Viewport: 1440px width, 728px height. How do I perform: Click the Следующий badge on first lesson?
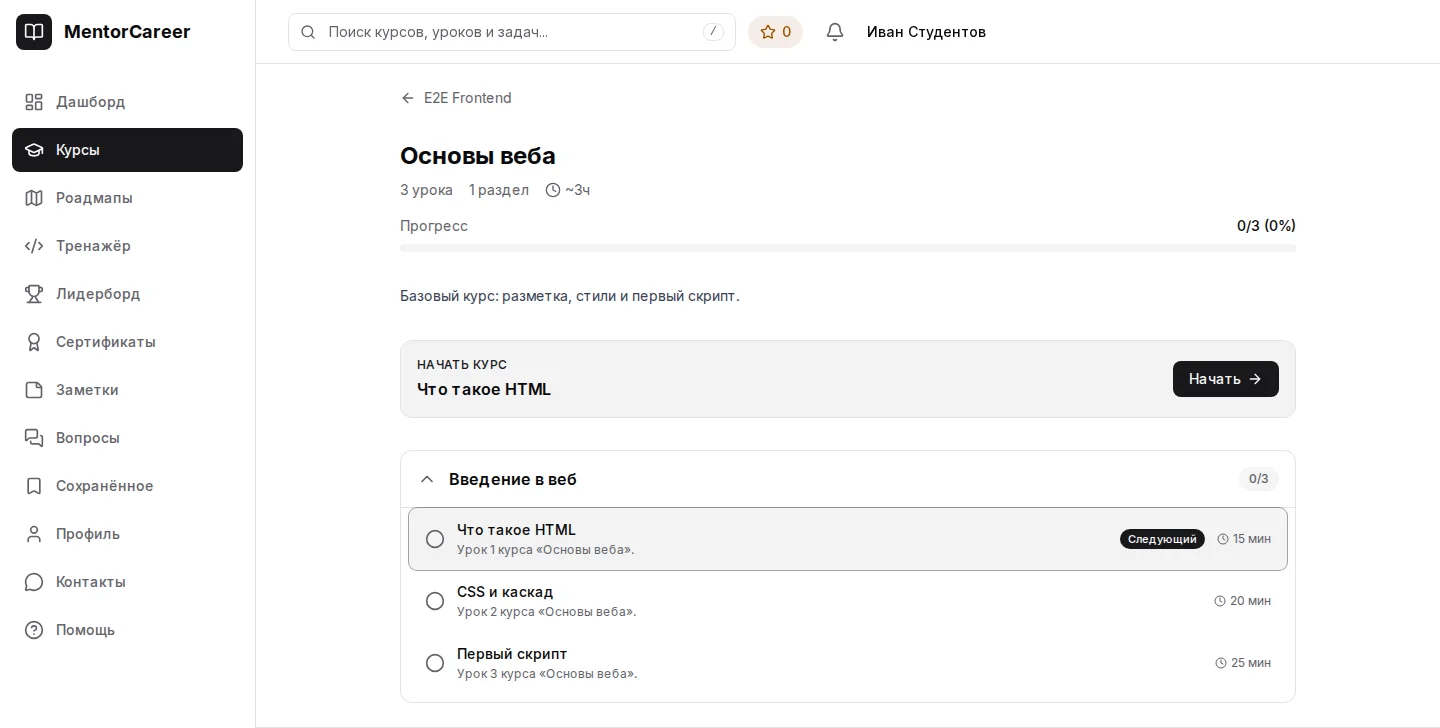pos(1162,539)
